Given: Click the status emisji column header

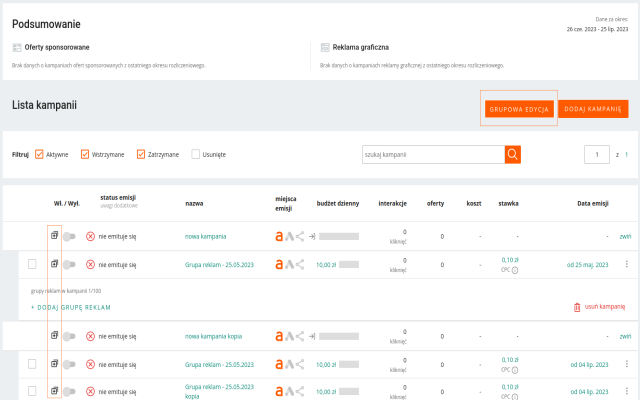Looking at the screenshot, I should [118, 198].
